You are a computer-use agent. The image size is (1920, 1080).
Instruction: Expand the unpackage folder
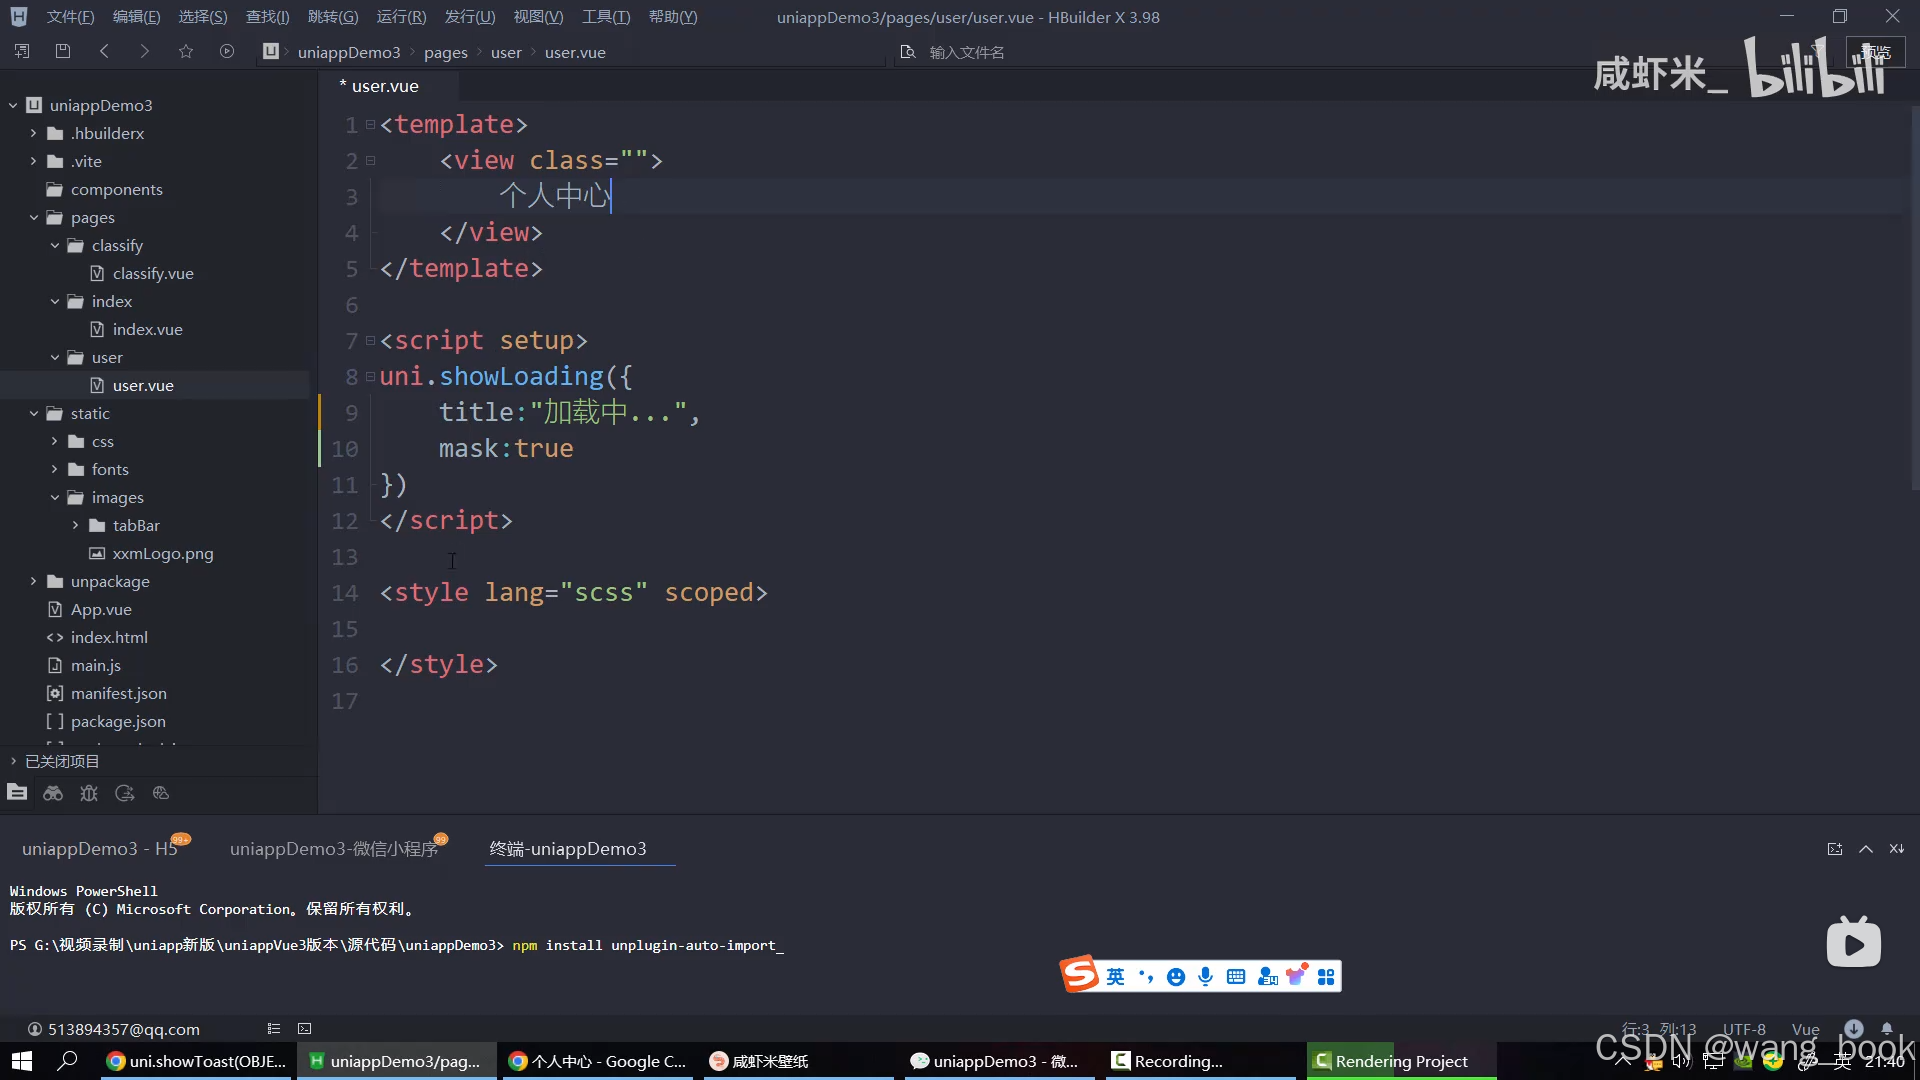tap(33, 581)
